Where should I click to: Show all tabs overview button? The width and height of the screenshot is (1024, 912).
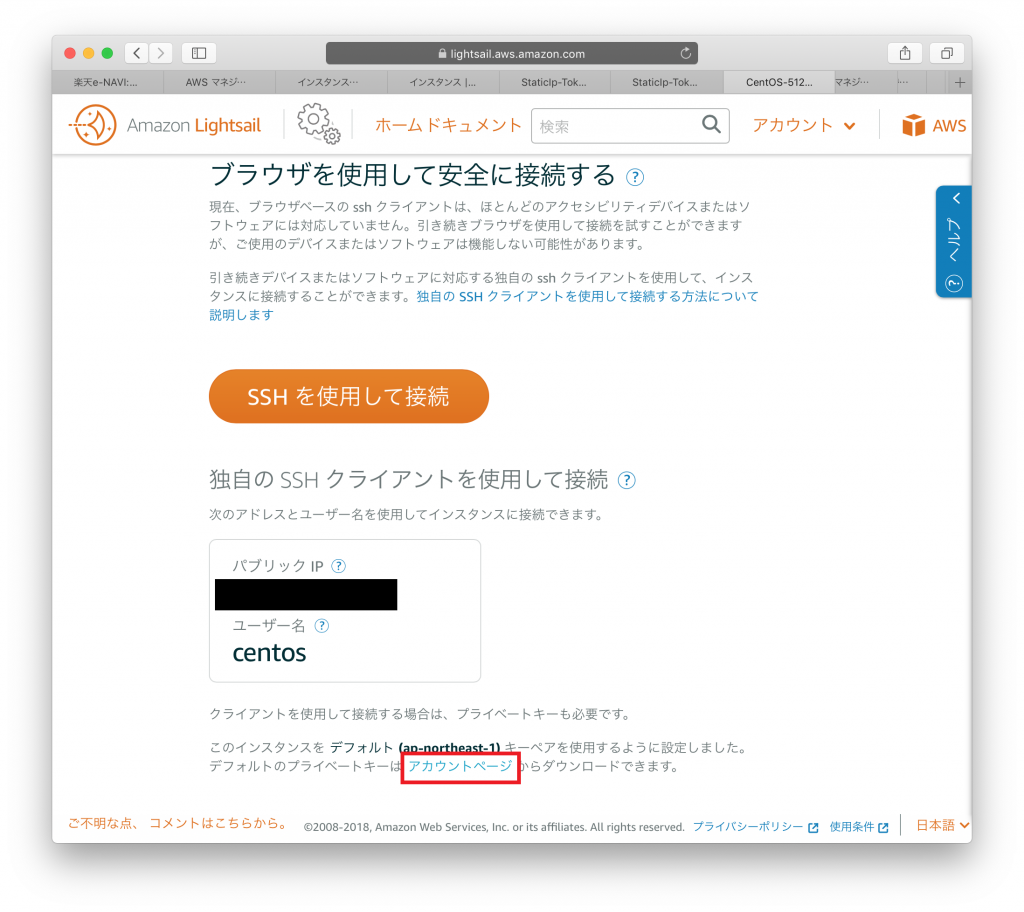click(947, 53)
